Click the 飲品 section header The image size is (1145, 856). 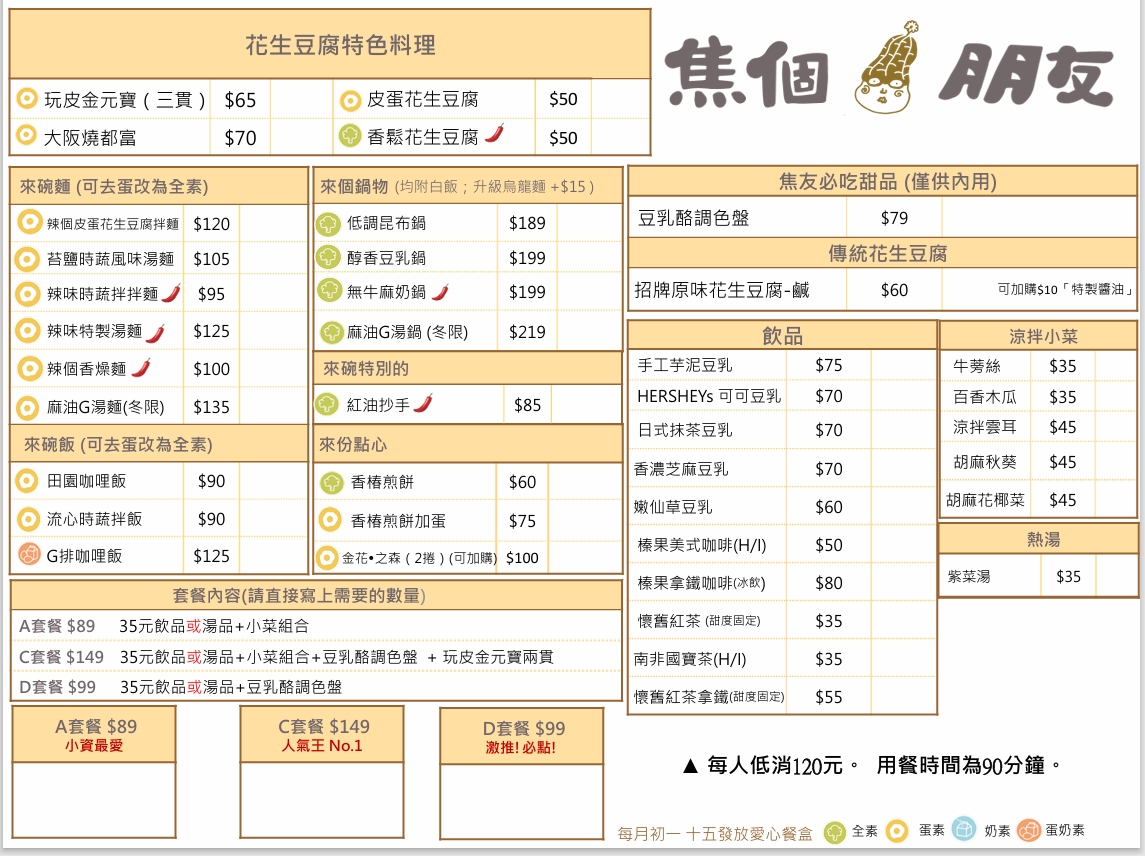click(782, 336)
